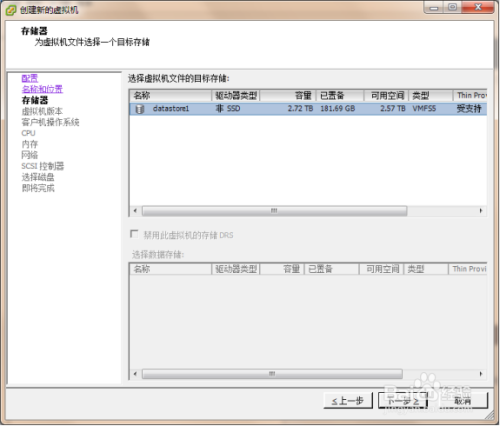Click upper table scroll right arrow
Image resolution: width=500 pixels, height=426 pixels.
(481, 211)
